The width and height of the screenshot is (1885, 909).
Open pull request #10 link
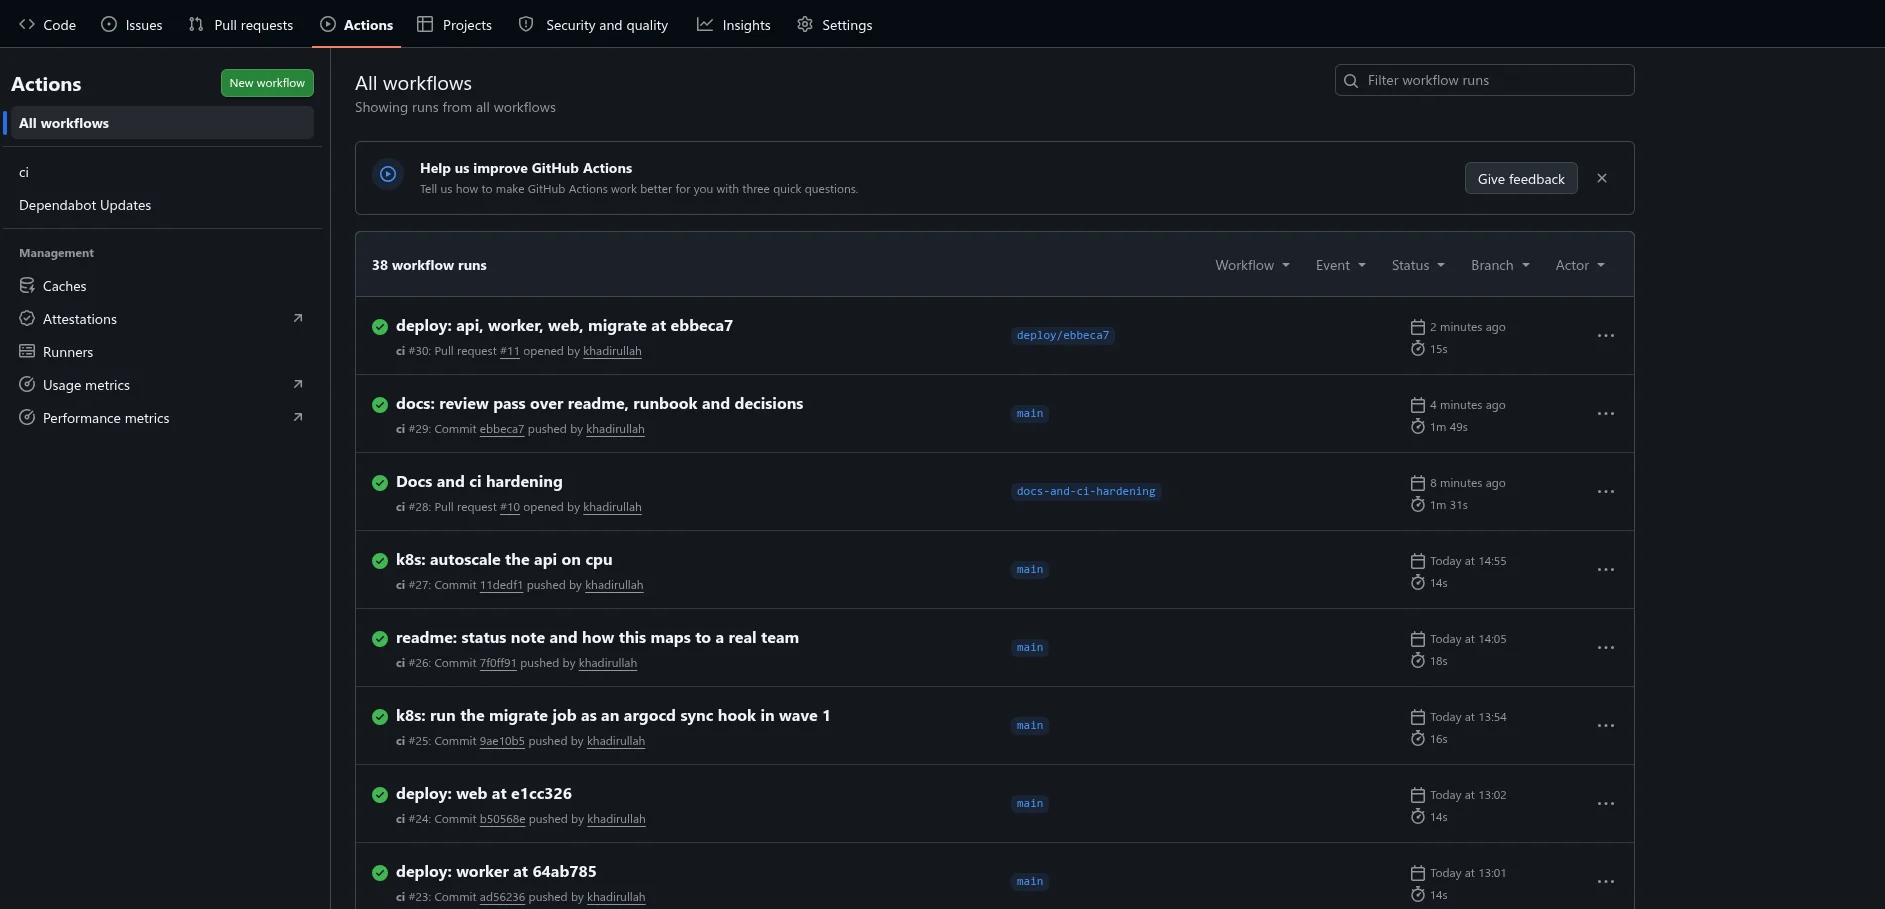pos(510,507)
